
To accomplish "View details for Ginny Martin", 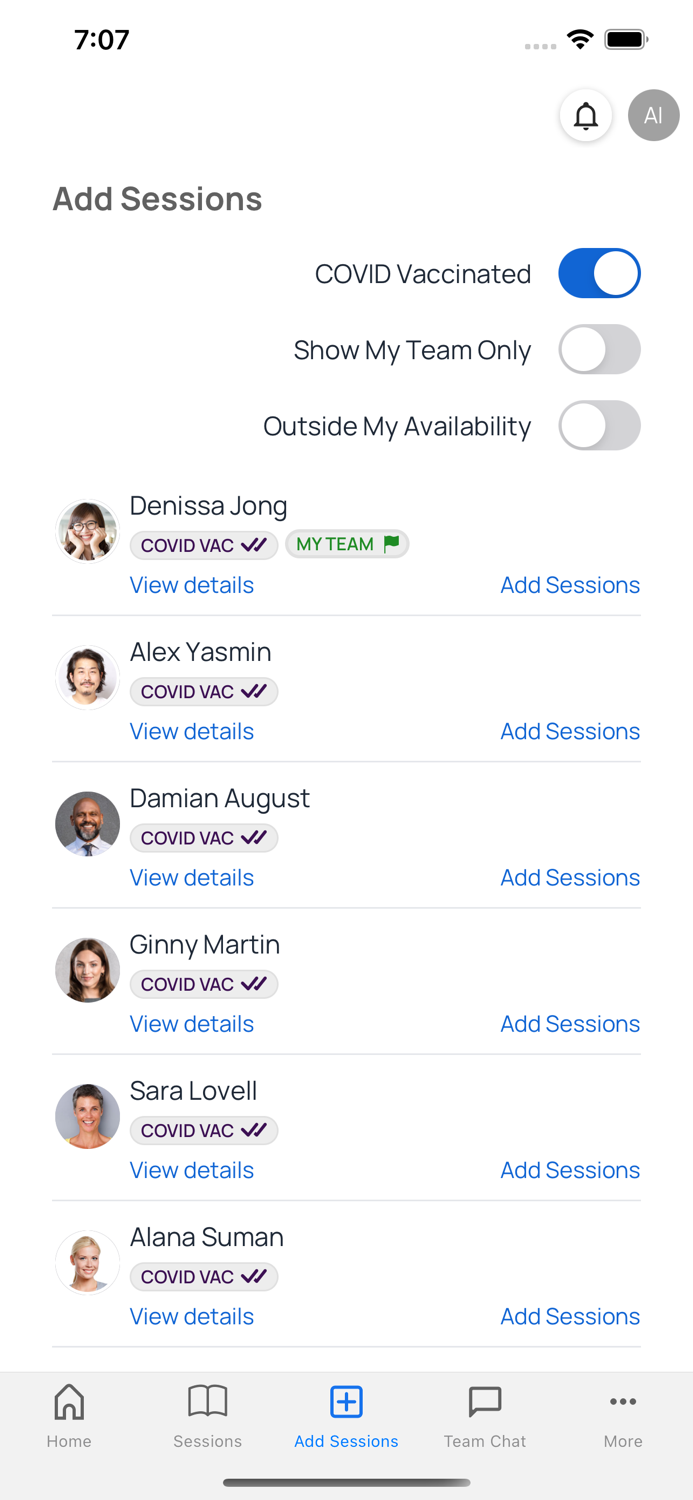I will [x=192, y=1024].
